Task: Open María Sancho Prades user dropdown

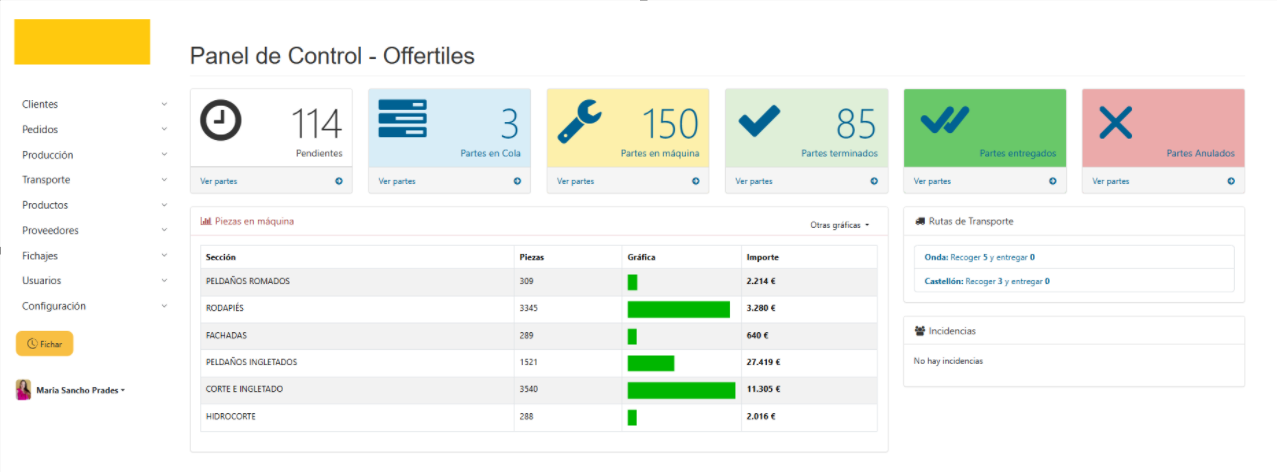Action: [x=80, y=390]
